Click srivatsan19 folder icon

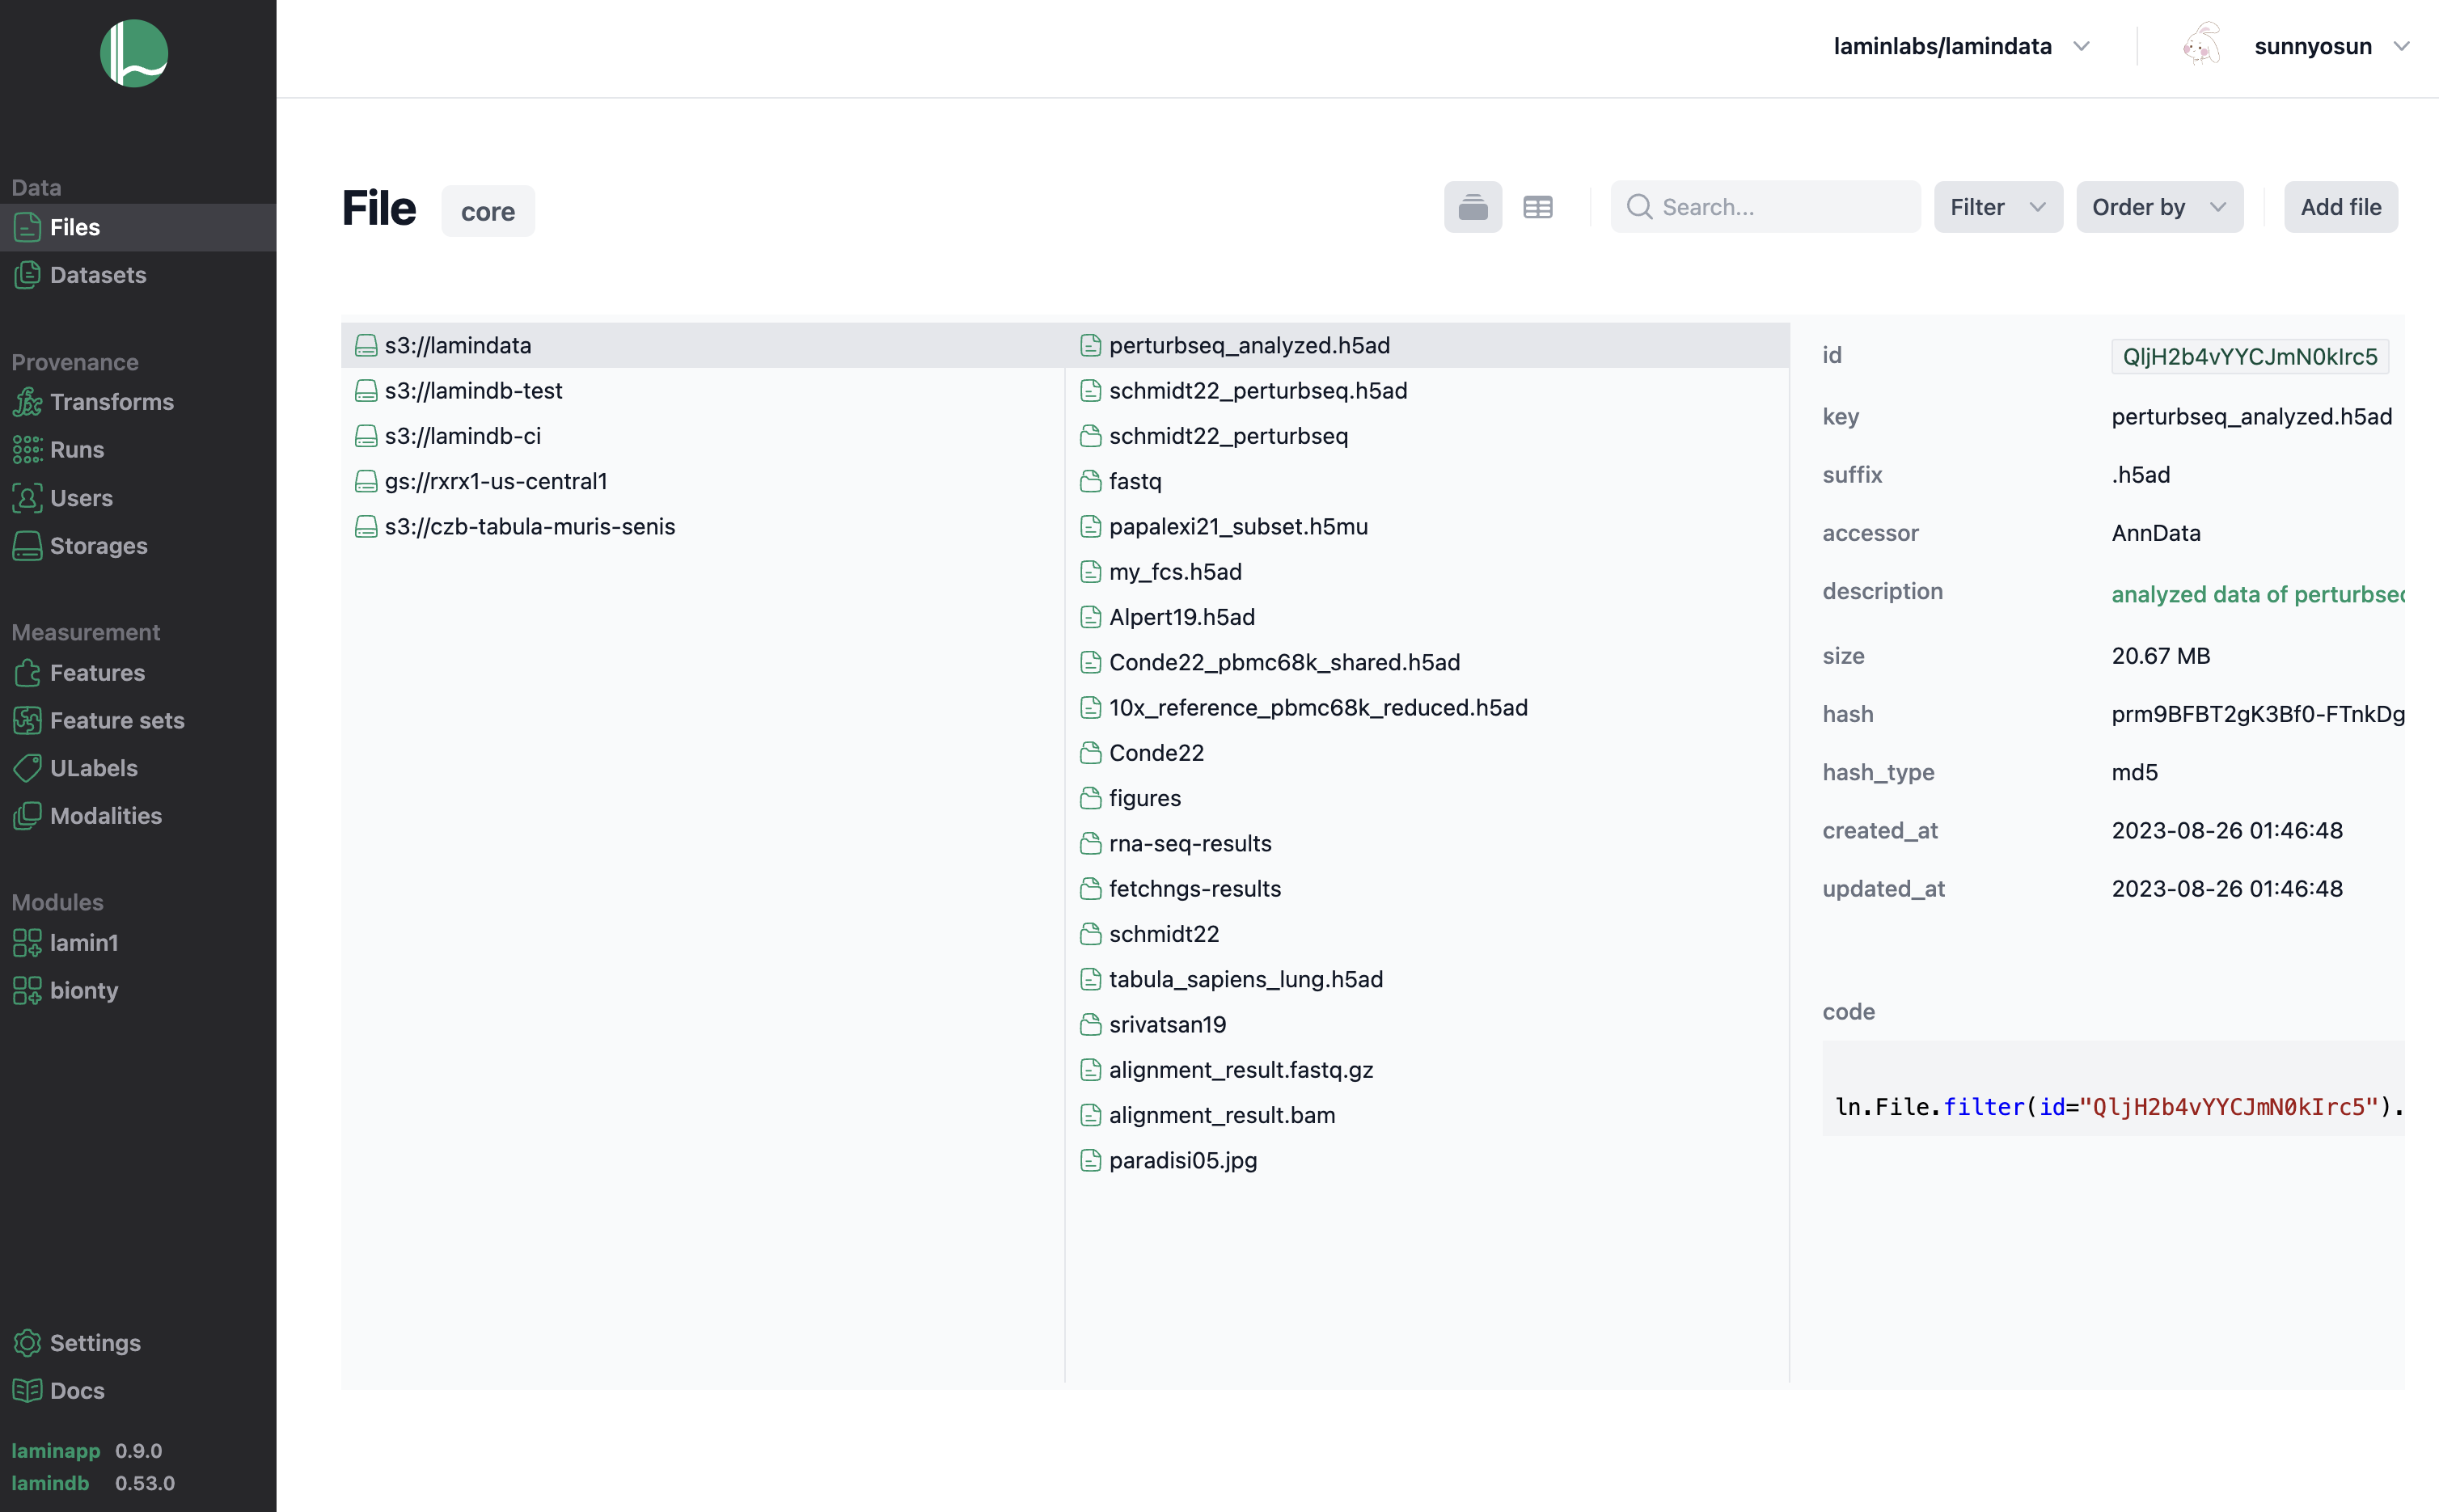pos(1091,1025)
